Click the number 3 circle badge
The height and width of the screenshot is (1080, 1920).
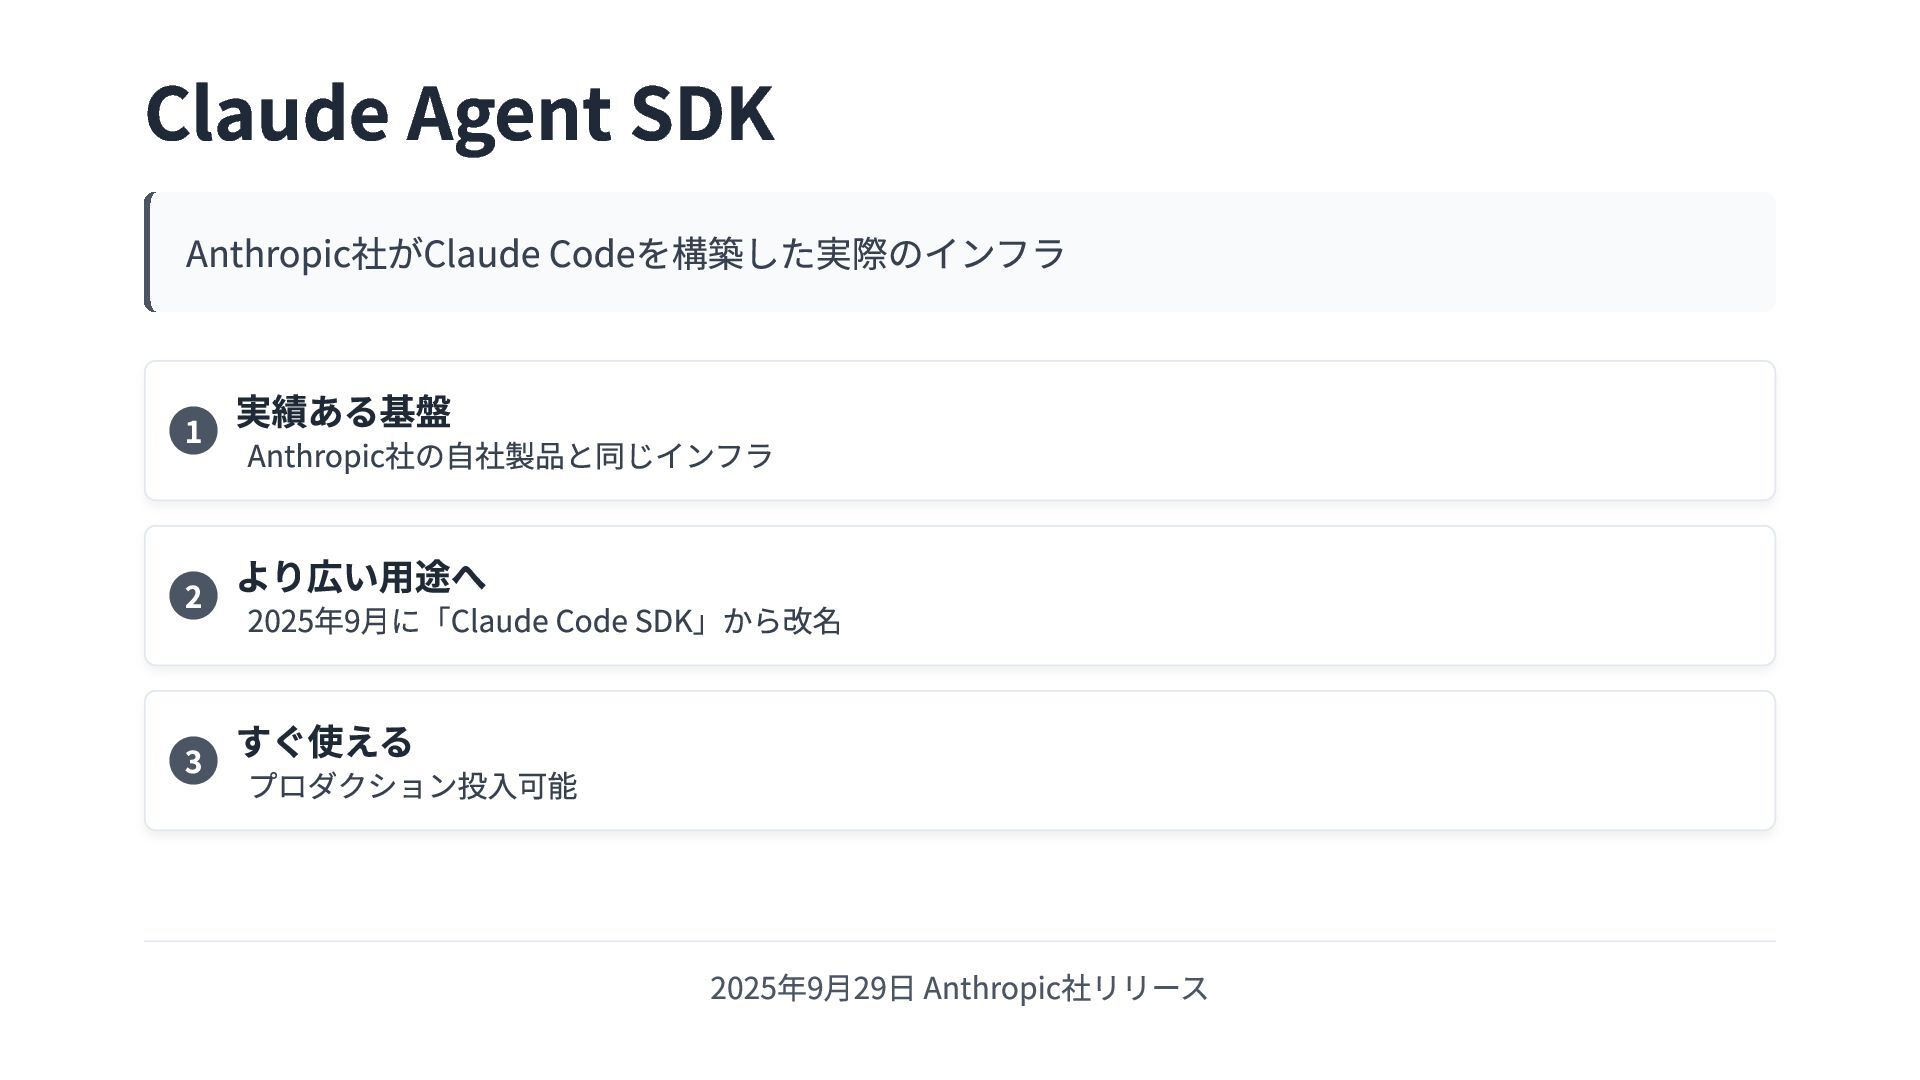point(193,761)
